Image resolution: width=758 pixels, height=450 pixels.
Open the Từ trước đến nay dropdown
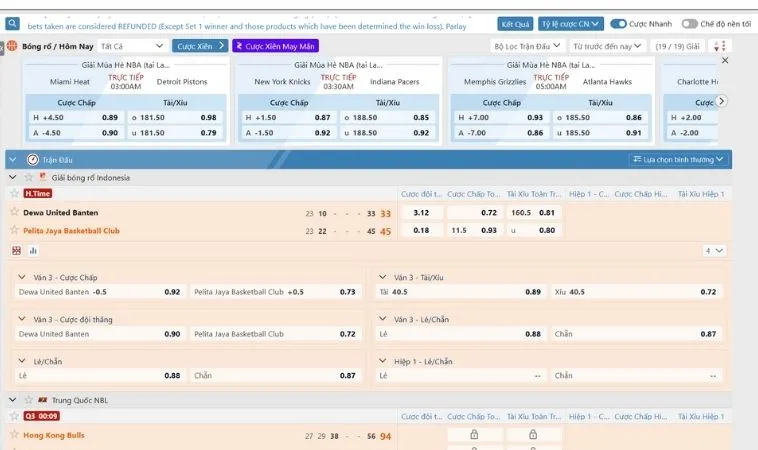[x=607, y=46]
